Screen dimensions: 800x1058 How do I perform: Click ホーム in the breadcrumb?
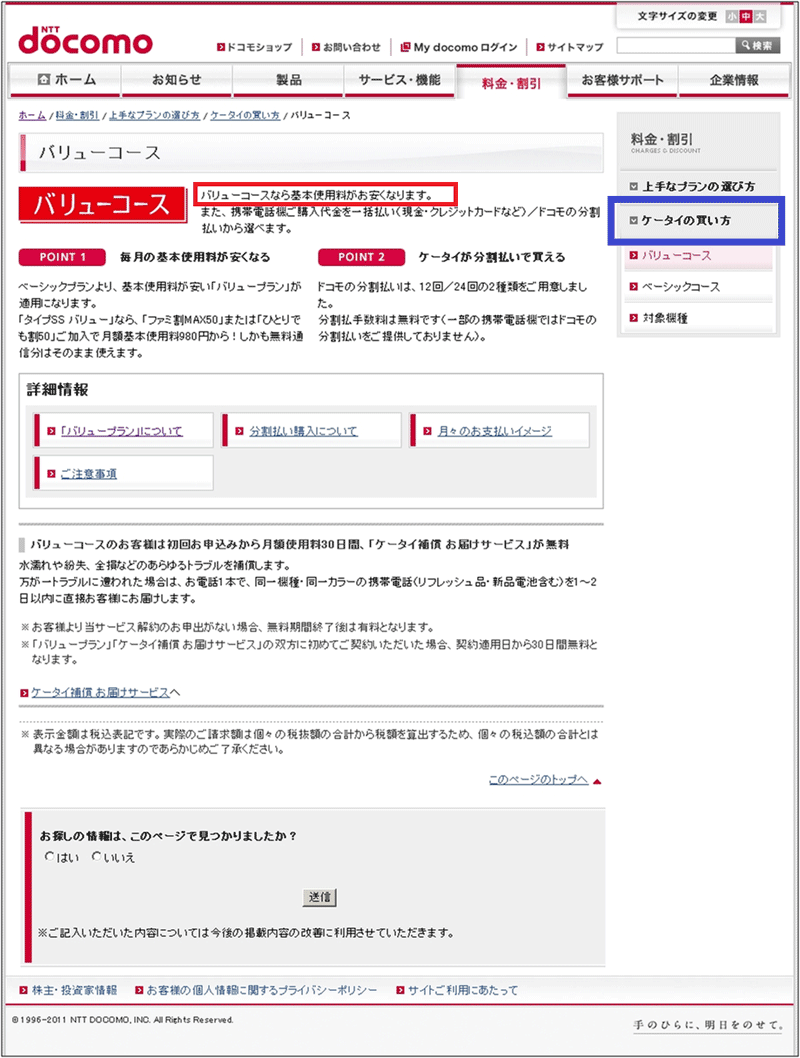coord(32,115)
